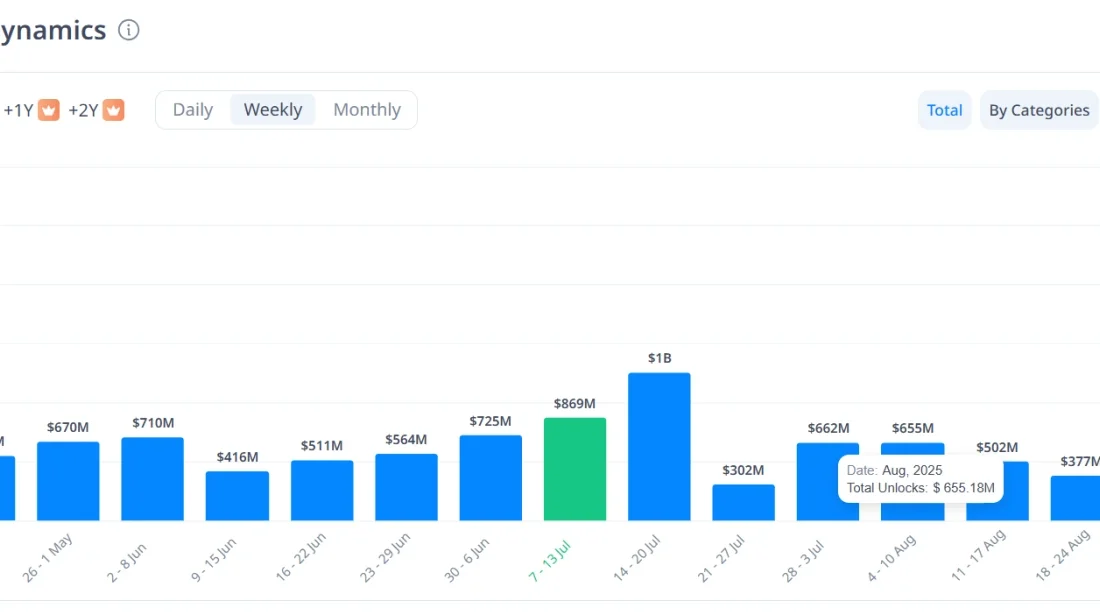1100x615 pixels.
Task: Click the green '7 - 13 Jul' axis label
Action: click(550, 562)
